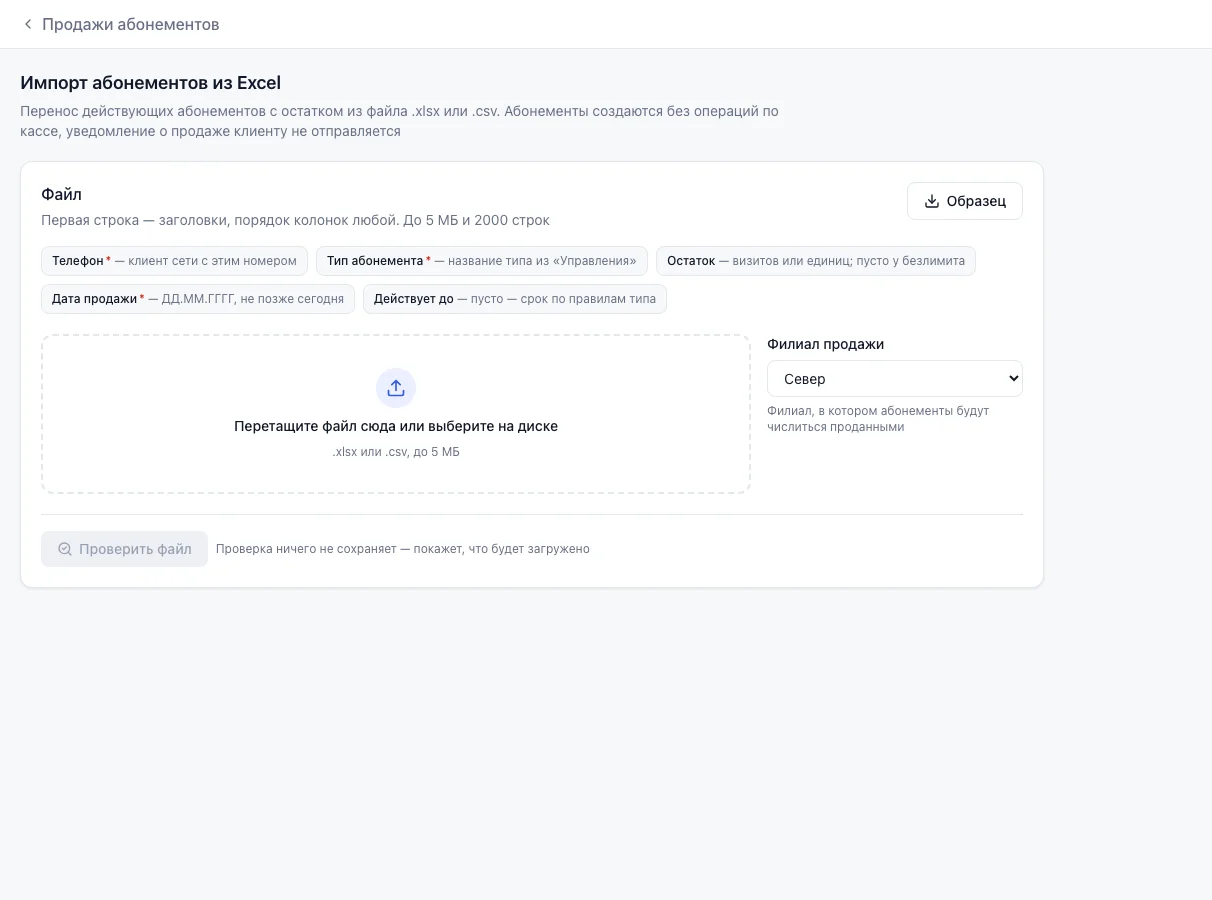
Task: Open the Филиал продажи dropdown showing Север
Action: coord(895,379)
